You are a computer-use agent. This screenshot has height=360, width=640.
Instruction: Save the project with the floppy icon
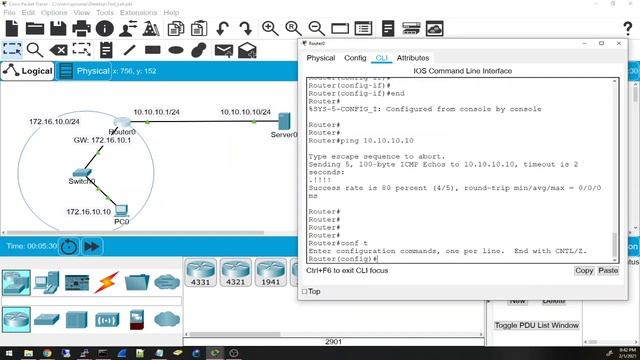click(58, 29)
